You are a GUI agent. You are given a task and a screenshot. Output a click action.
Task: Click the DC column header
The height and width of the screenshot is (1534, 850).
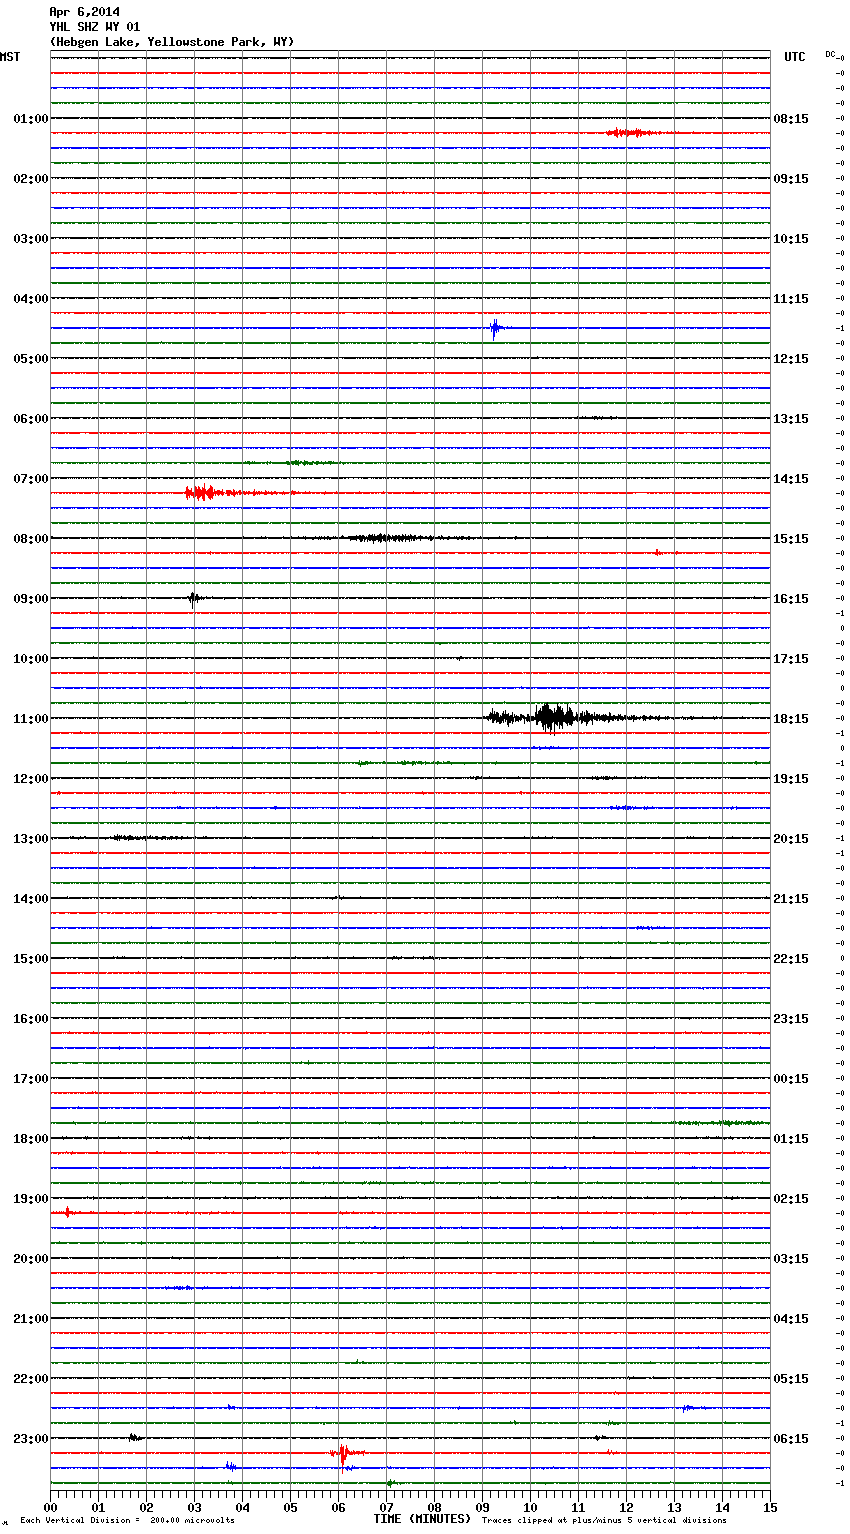[830, 54]
